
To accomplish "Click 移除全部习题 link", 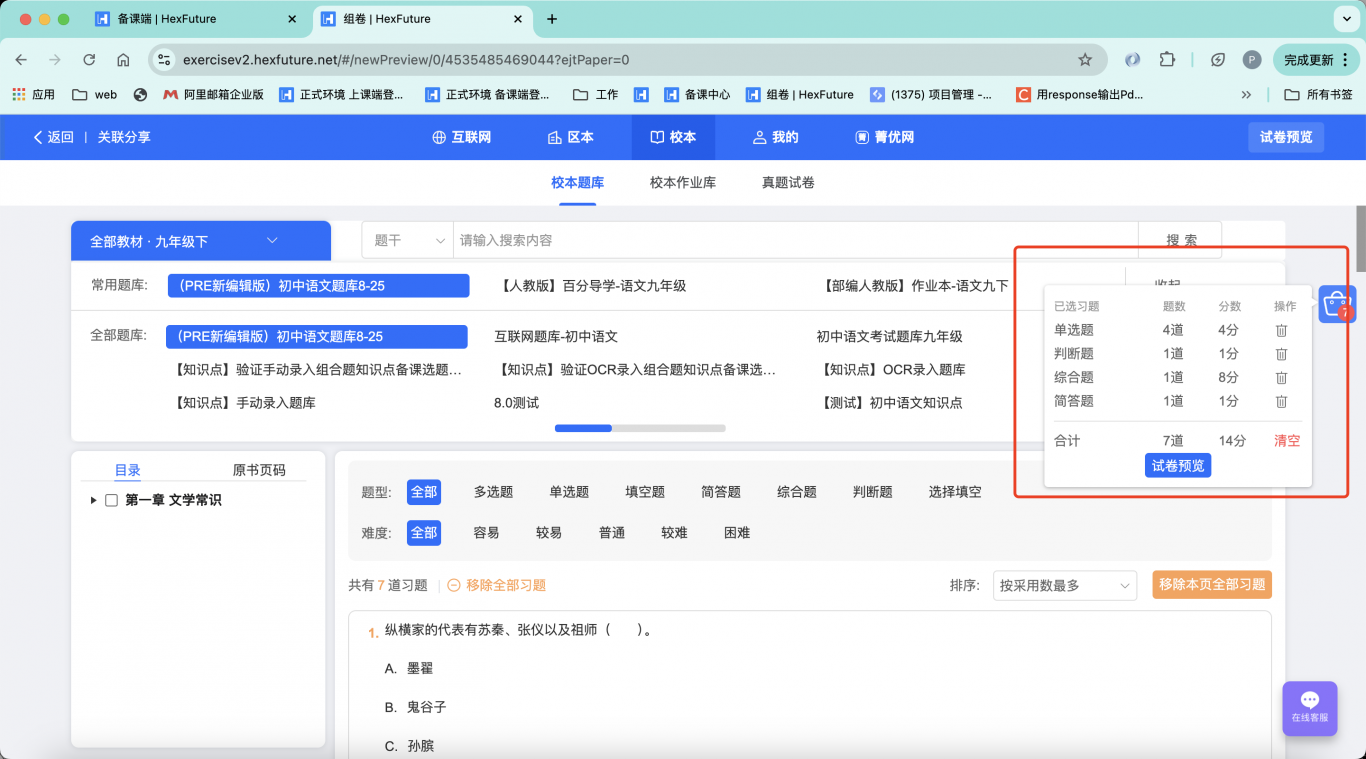I will [x=497, y=586].
